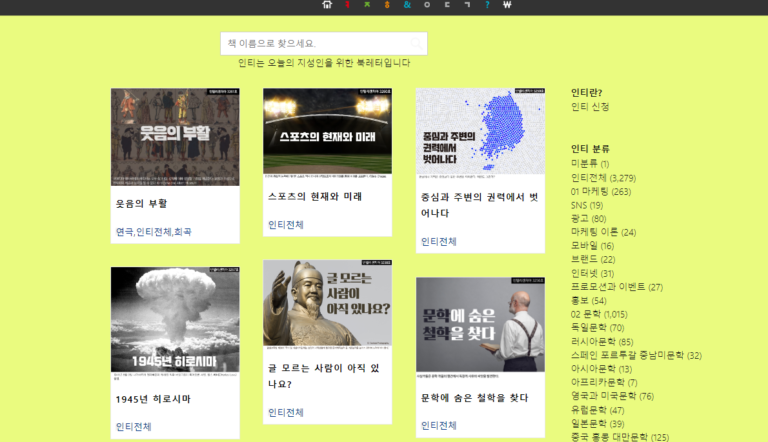The height and width of the screenshot is (442, 768).
Task: Select the 유럽문학 (47) category
Action: (x=597, y=410)
